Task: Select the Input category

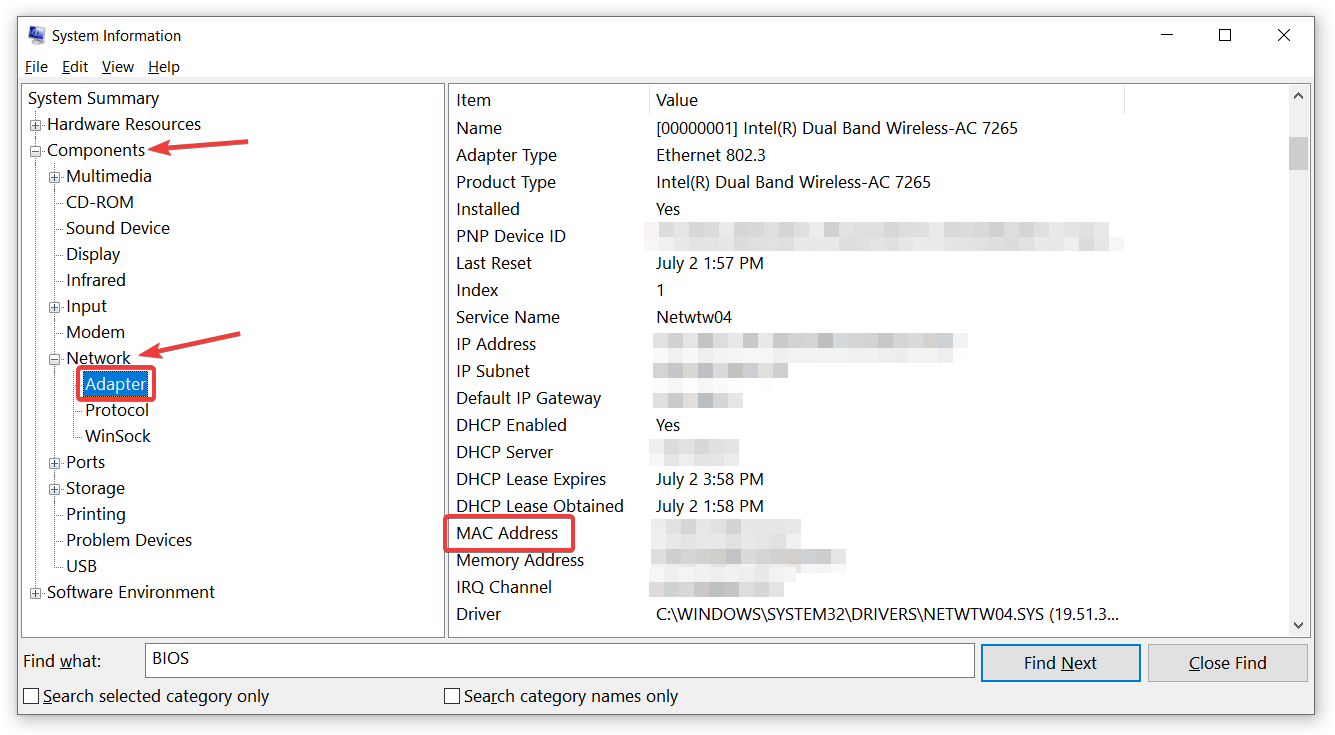Action: (x=86, y=306)
